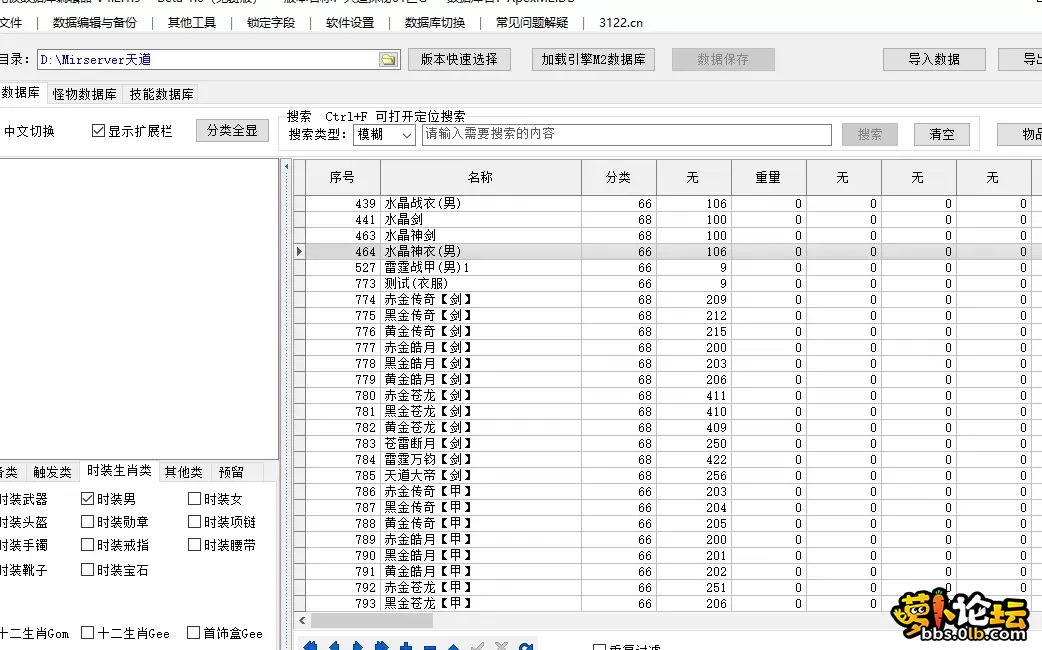Sort by the 序号 column header
1042x650 pixels.
(x=342, y=177)
